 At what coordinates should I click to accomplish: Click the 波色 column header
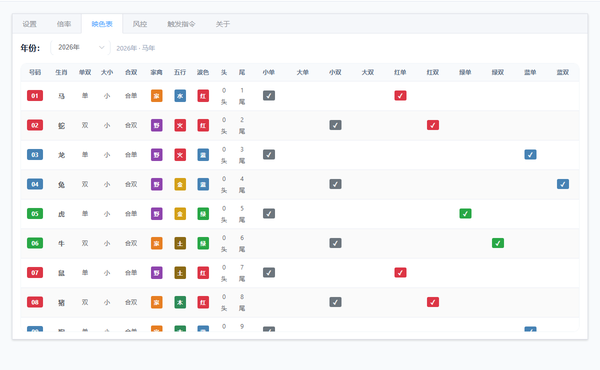(203, 72)
